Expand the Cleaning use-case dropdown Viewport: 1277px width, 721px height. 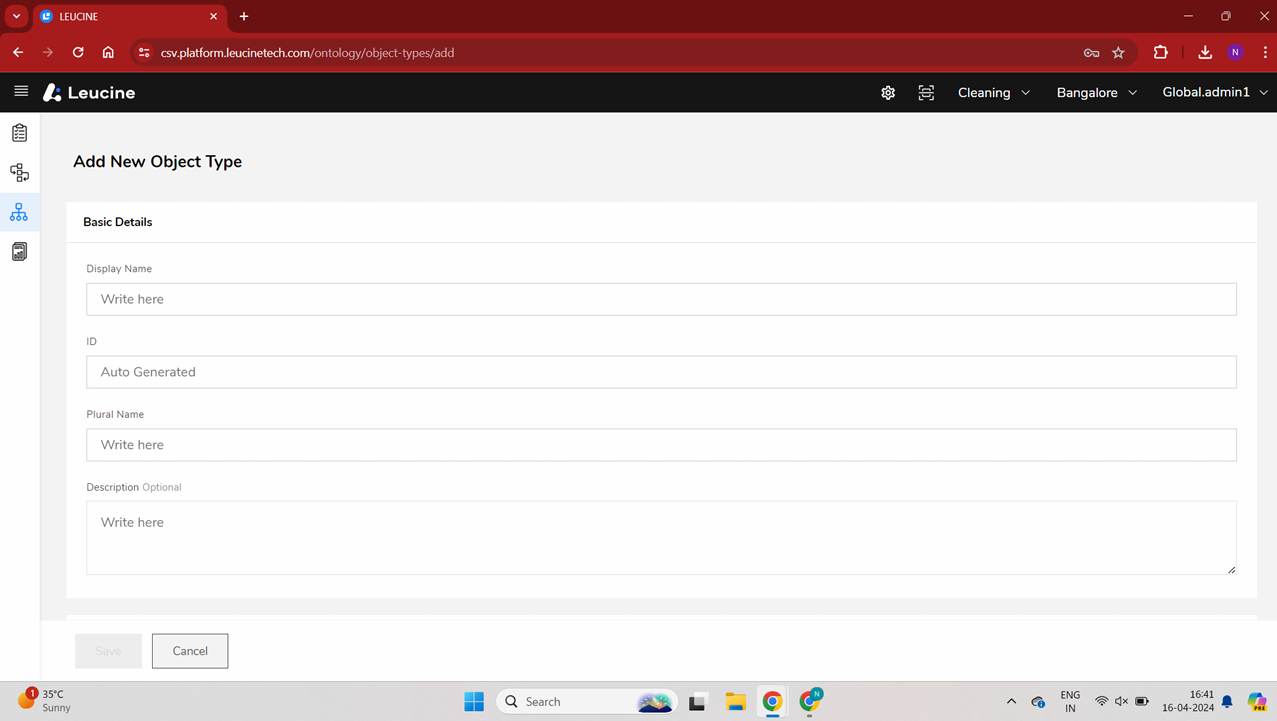tap(993, 93)
